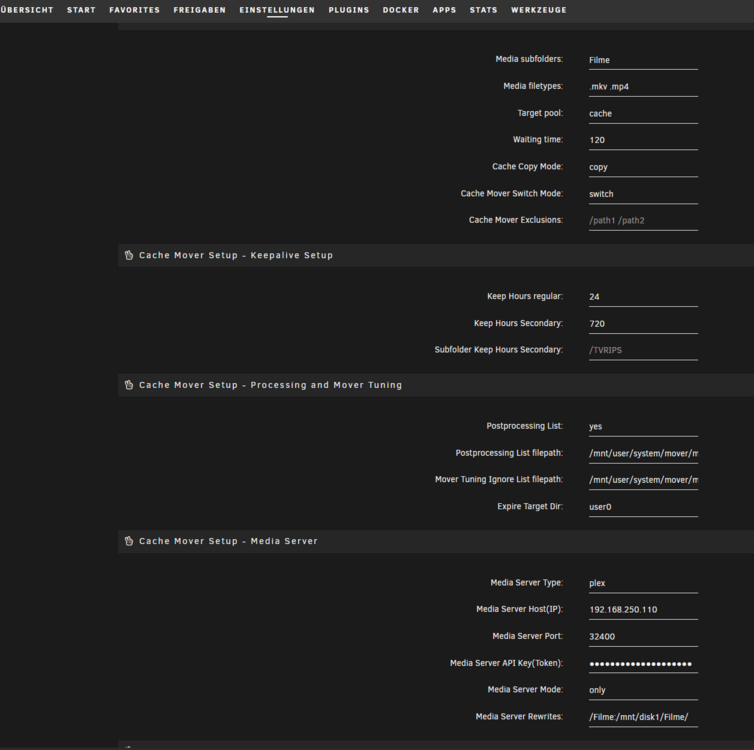Viewport: 754px width, 750px height.
Task: Edit Mover Tuning Ignore List filepath
Action: (643, 480)
